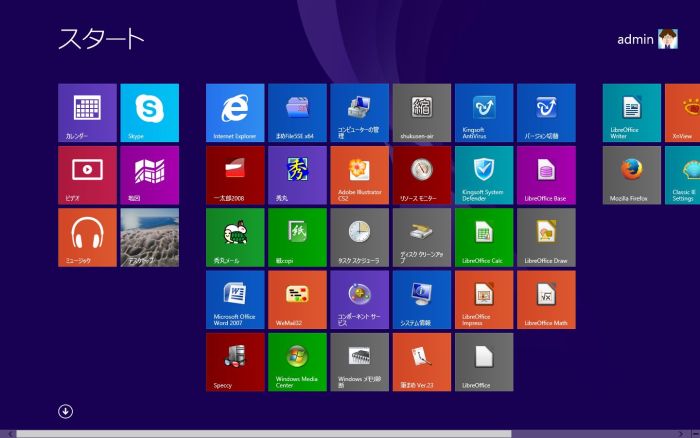
Task: Click the admin profile picture
Action: [668, 40]
